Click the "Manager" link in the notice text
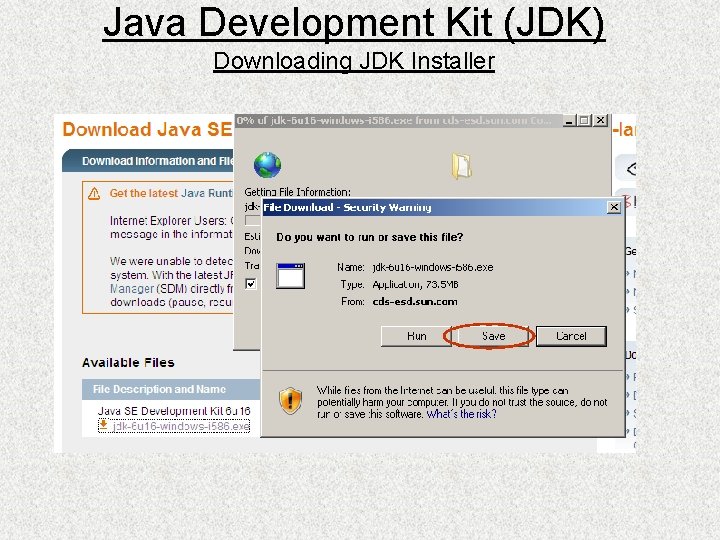Screen dimensions: 720x540 tap(132, 289)
